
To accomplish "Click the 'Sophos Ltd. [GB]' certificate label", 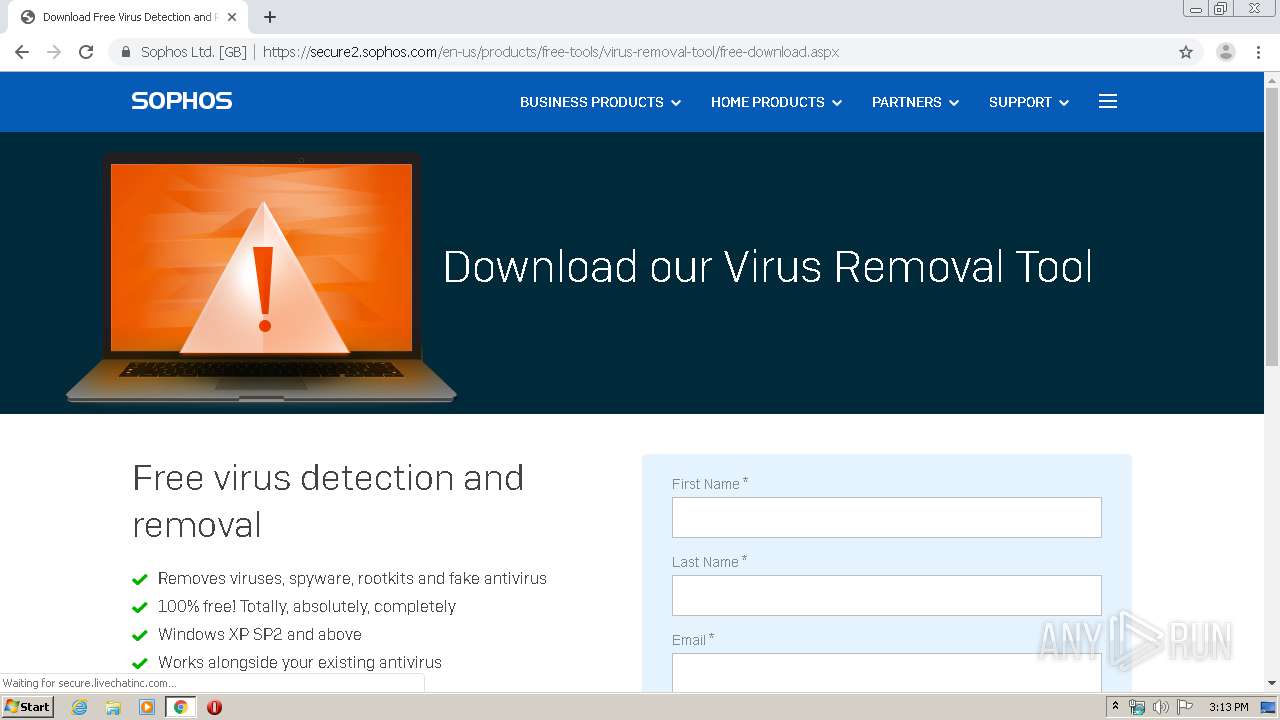I will [x=194, y=52].
